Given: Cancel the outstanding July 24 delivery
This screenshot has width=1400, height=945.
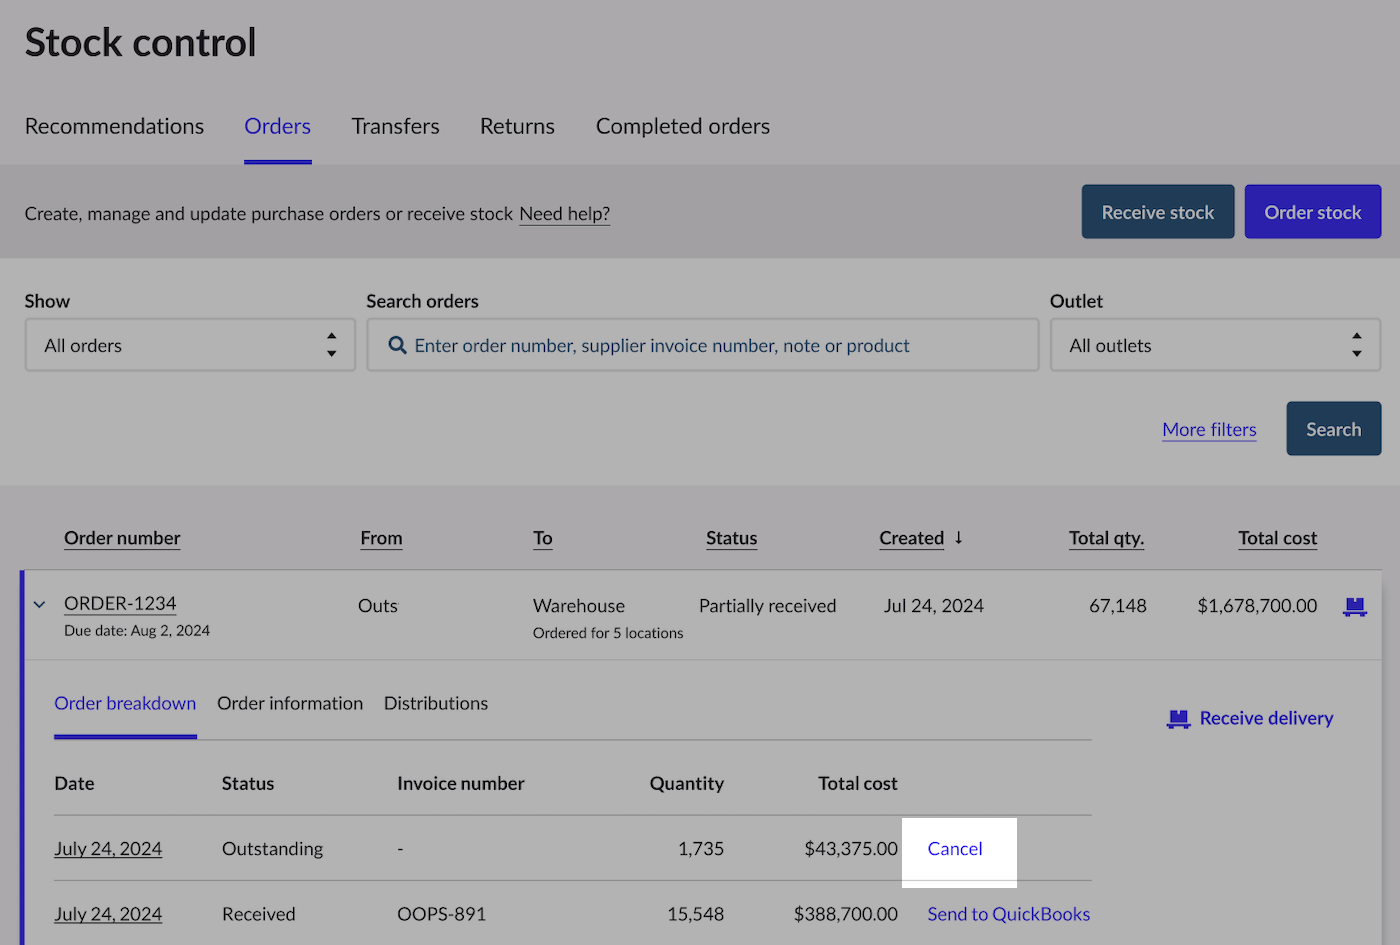Looking at the screenshot, I should pyautogui.click(x=954, y=849).
